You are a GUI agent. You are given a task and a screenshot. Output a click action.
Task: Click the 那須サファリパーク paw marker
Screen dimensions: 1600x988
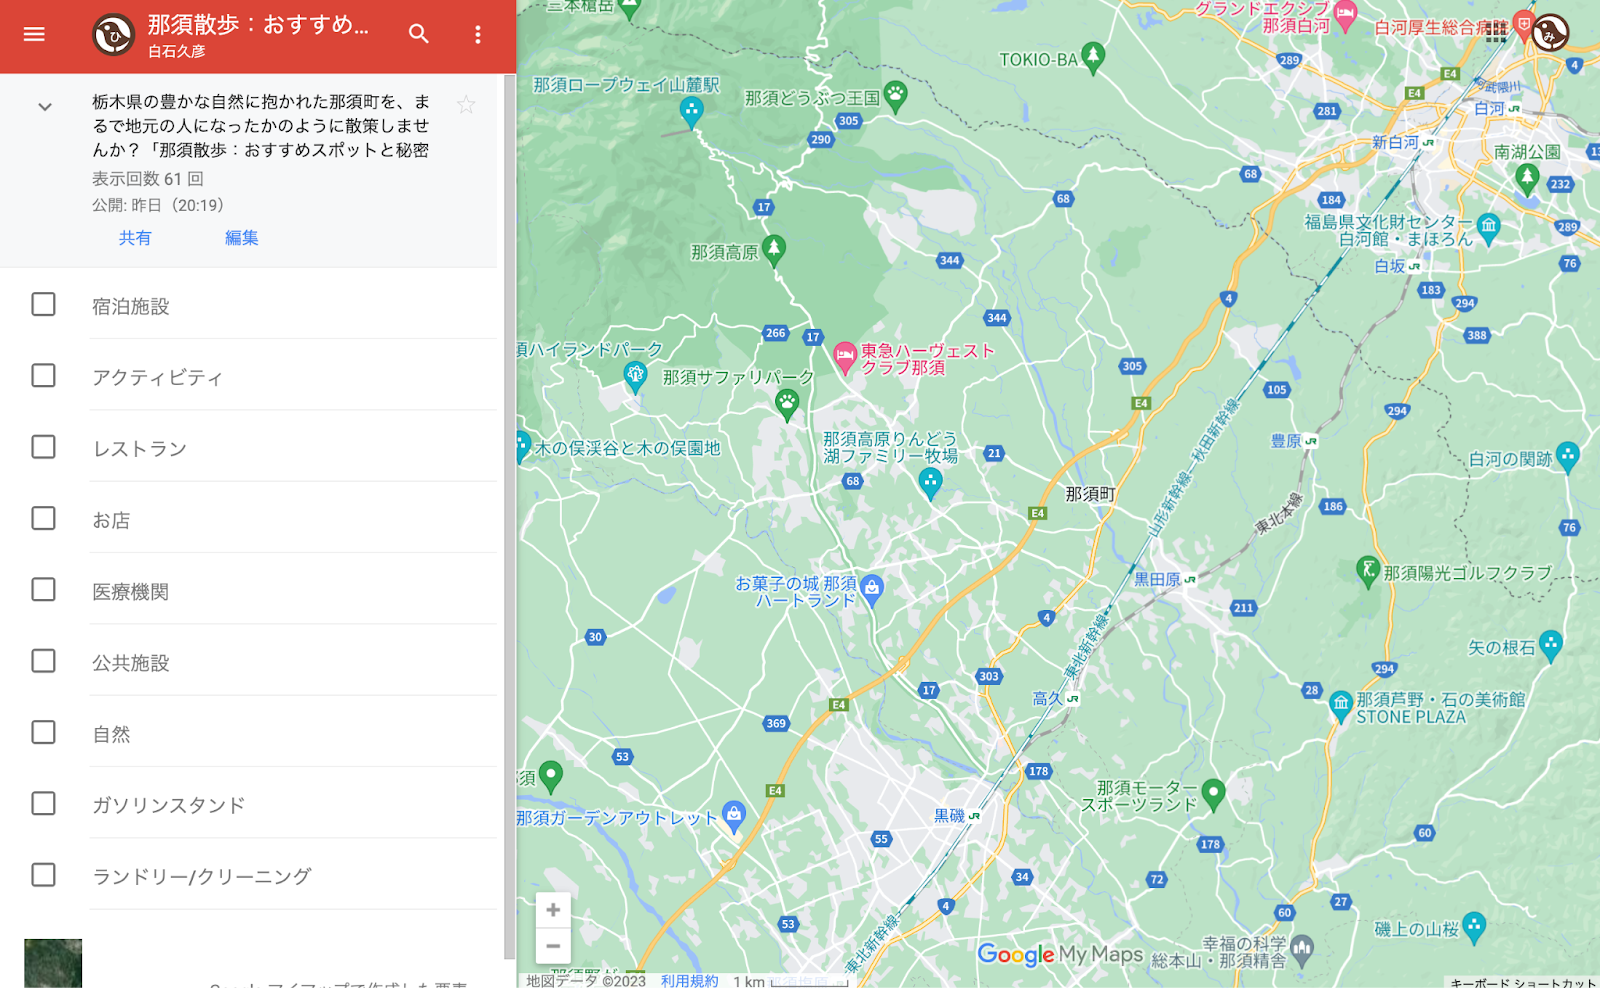tap(787, 404)
